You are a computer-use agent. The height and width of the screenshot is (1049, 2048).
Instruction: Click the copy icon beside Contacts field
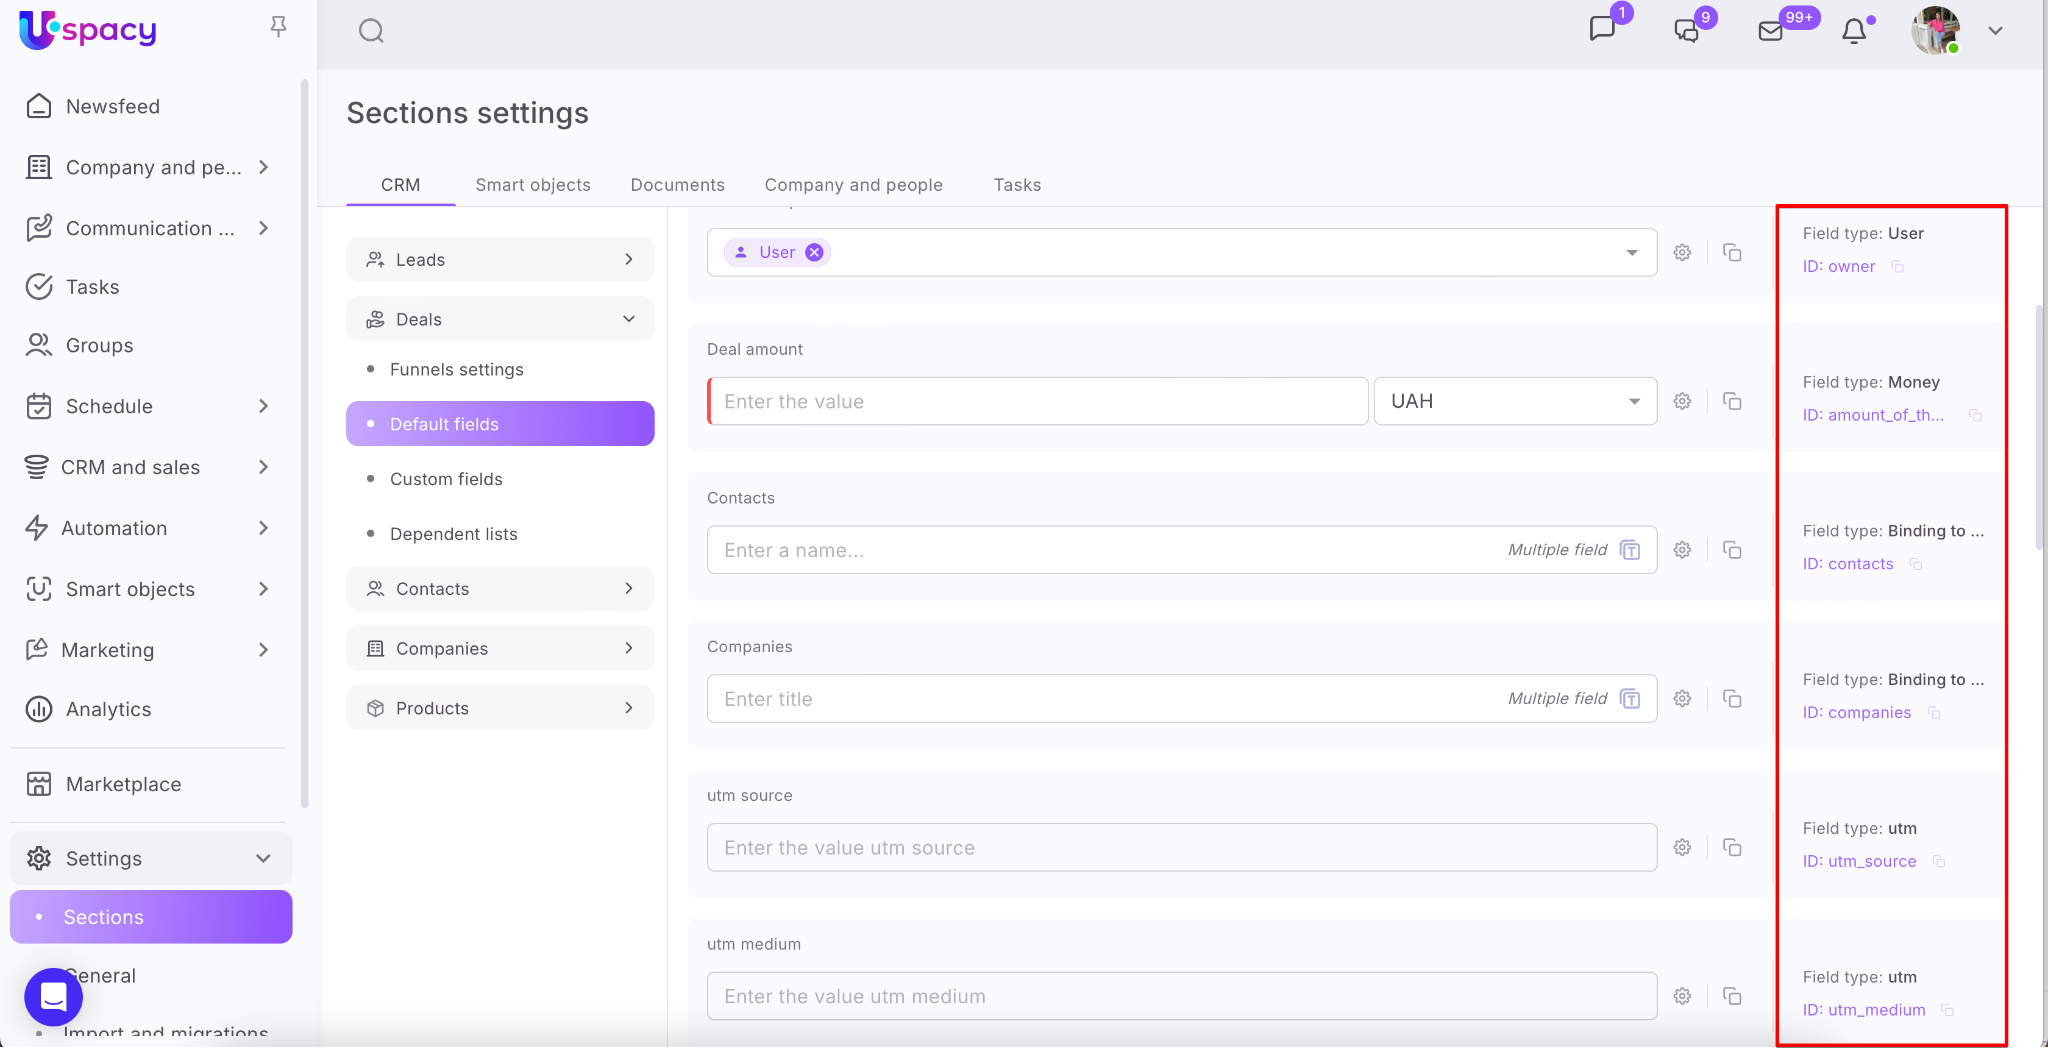point(1732,550)
